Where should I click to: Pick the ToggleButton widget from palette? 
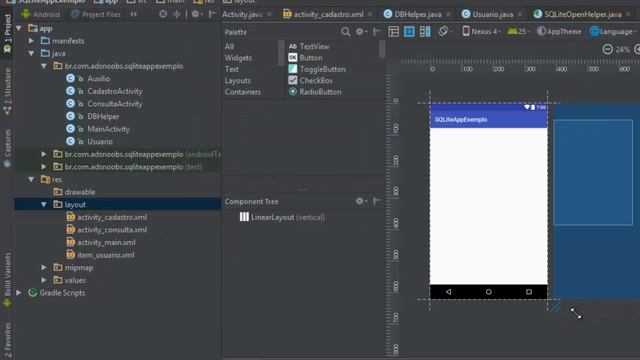[x=317, y=69]
